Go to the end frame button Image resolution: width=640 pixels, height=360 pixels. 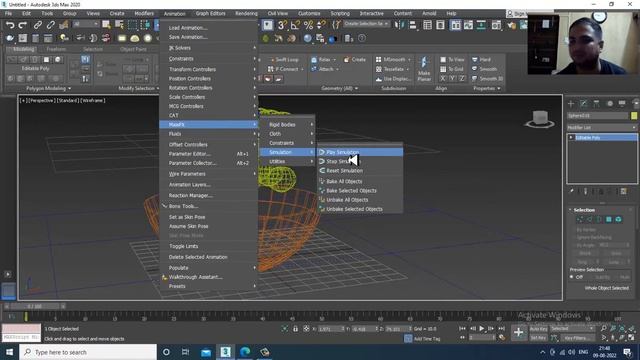(x=501, y=328)
